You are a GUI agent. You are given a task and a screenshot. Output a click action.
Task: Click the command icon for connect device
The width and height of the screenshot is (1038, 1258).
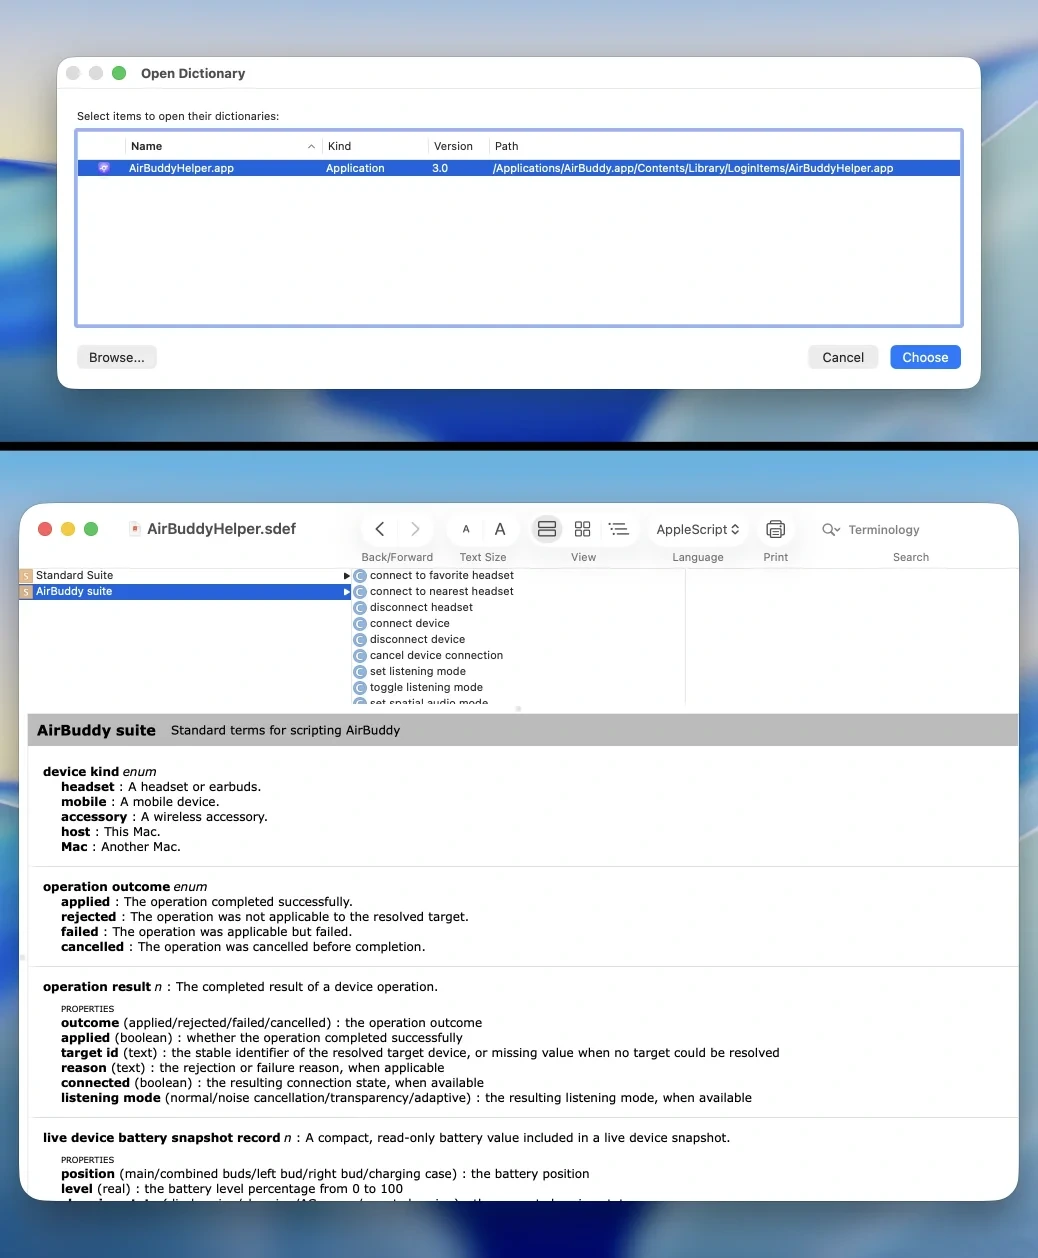[360, 624]
